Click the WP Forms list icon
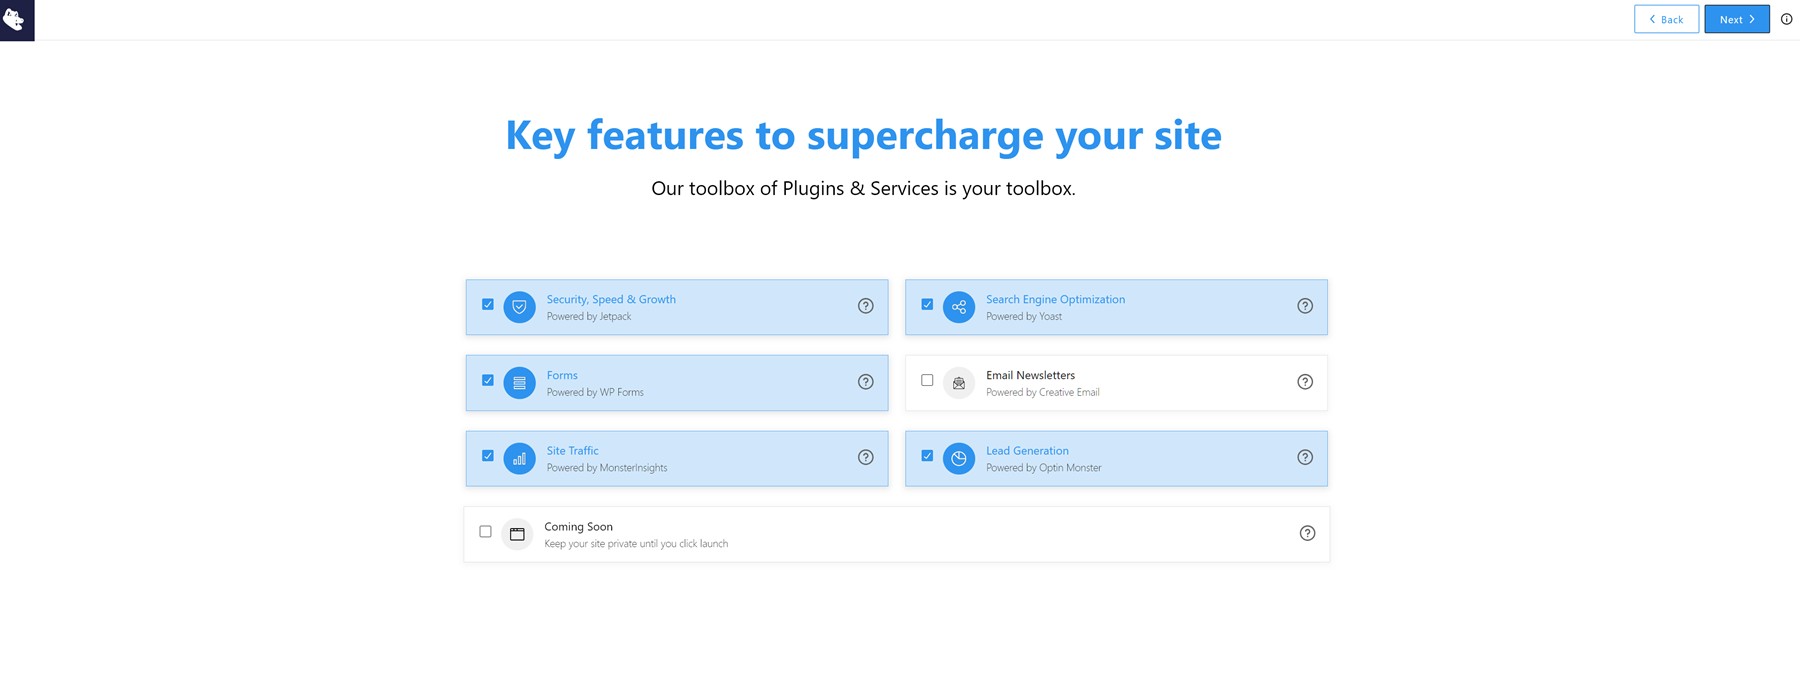Image resolution: width=1800 pixels, height=689 pixels. [519, 383]
